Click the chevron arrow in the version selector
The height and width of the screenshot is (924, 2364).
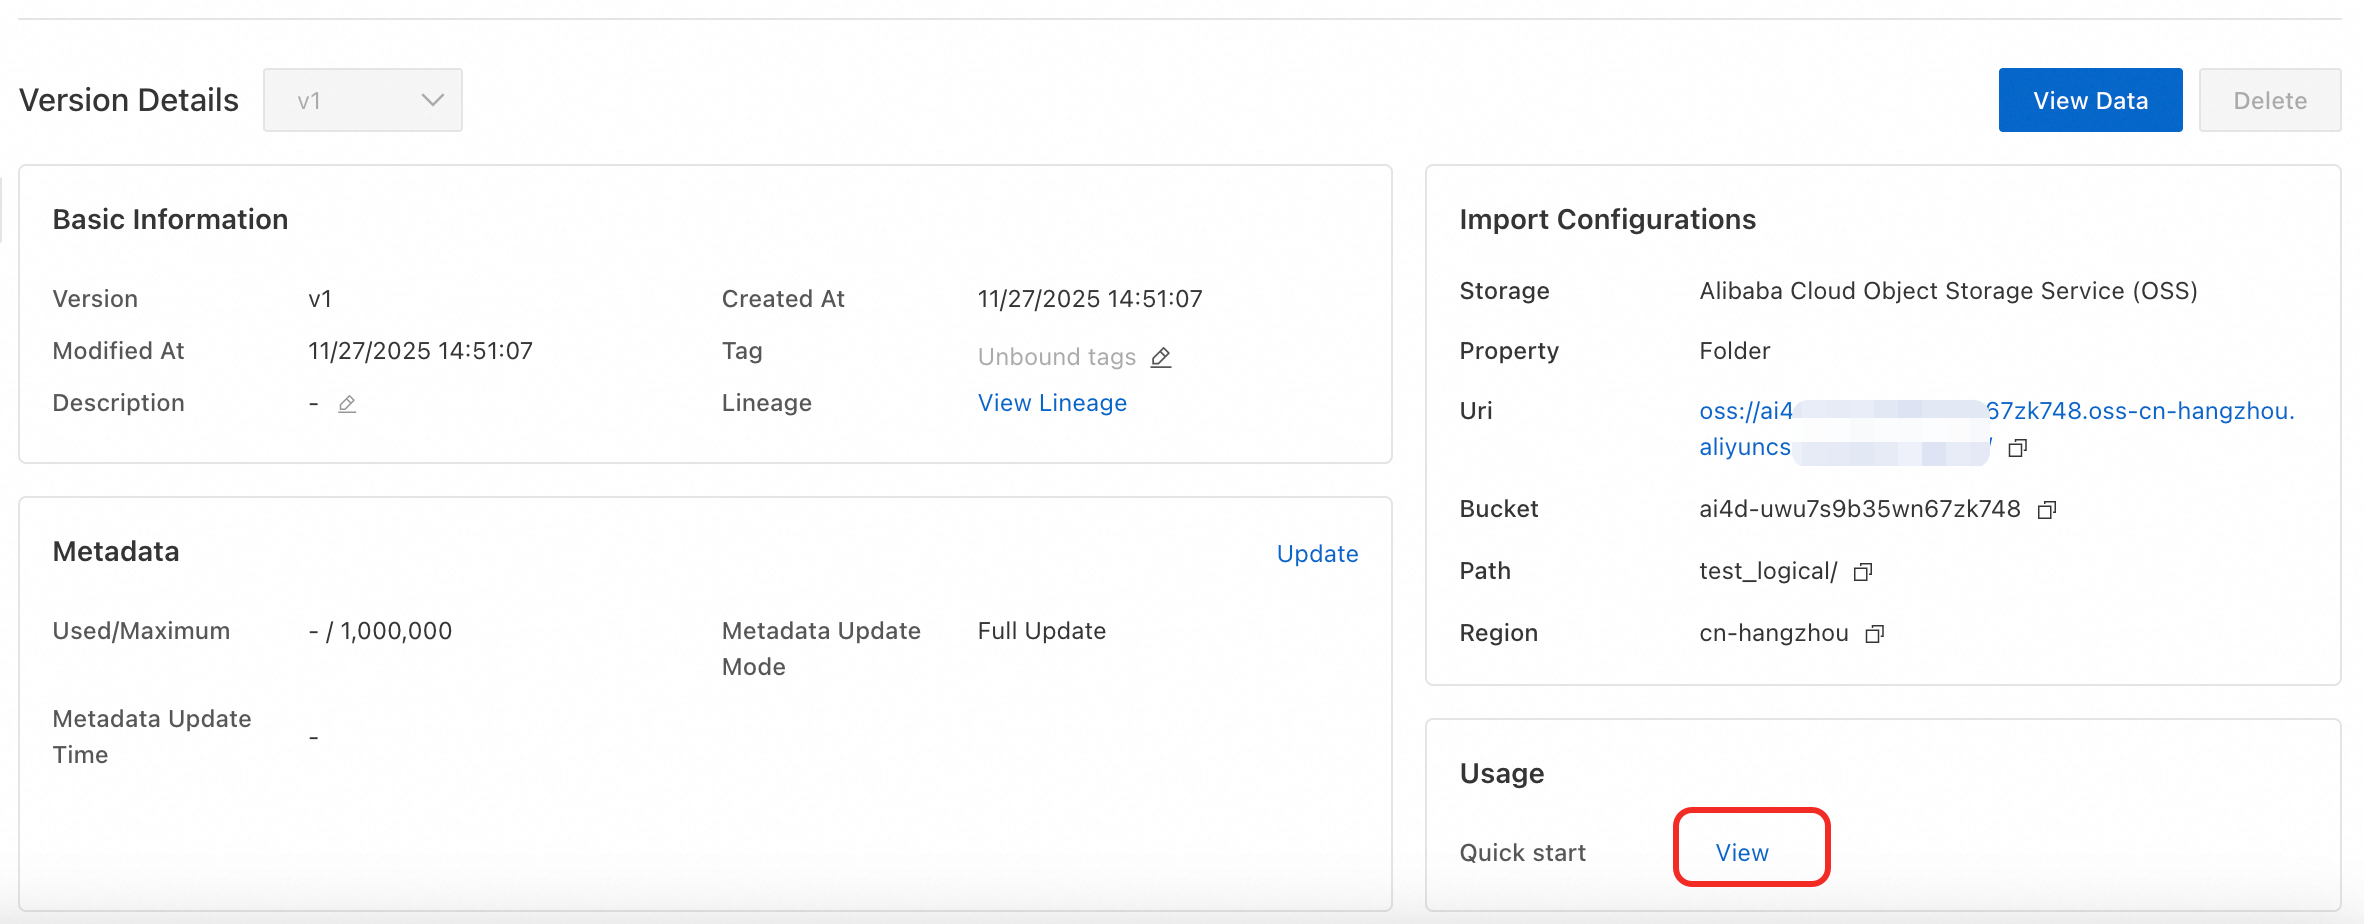click(x=432, y=100)
